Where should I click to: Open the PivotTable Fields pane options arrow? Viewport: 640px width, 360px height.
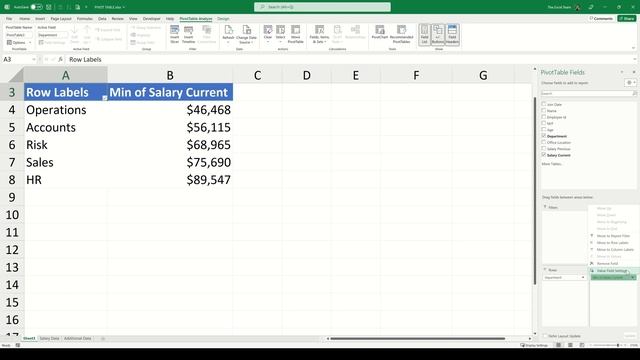click(622, 72)
